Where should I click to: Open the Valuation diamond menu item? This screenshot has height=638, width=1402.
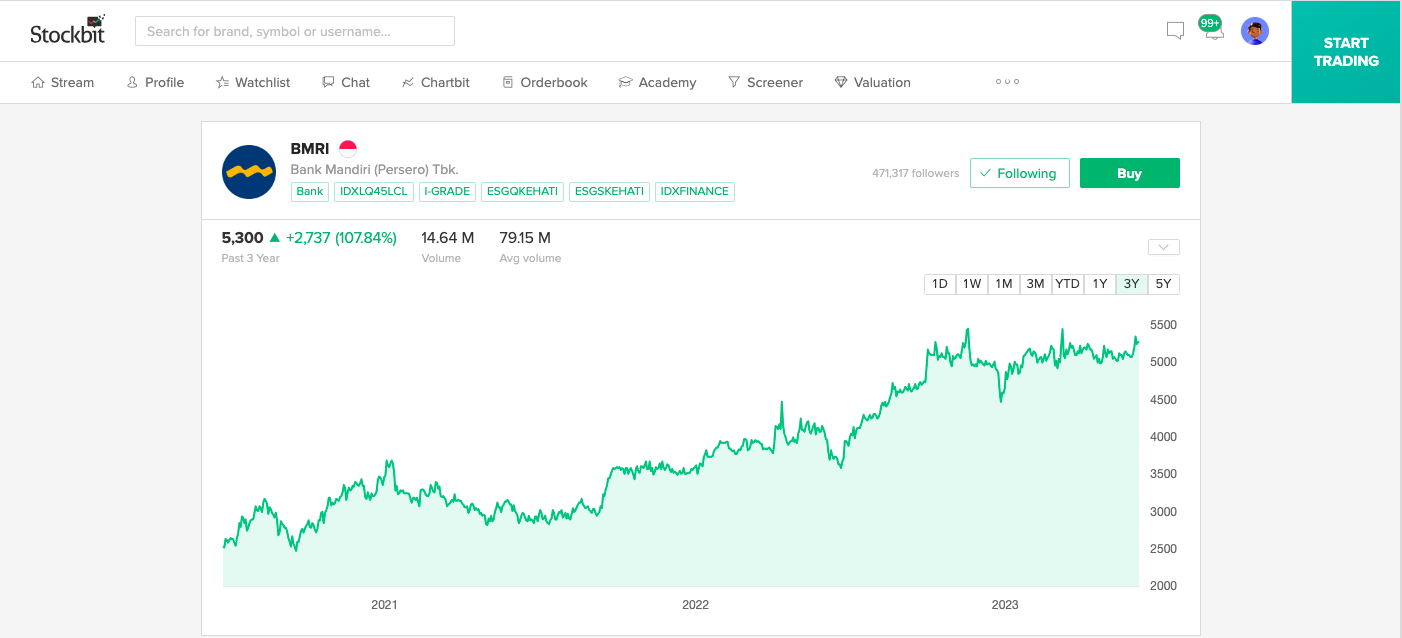872,82
